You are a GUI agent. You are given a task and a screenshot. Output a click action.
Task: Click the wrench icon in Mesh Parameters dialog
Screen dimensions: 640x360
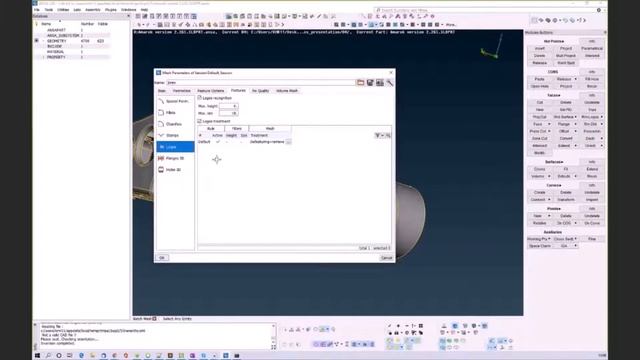point(390,82)
